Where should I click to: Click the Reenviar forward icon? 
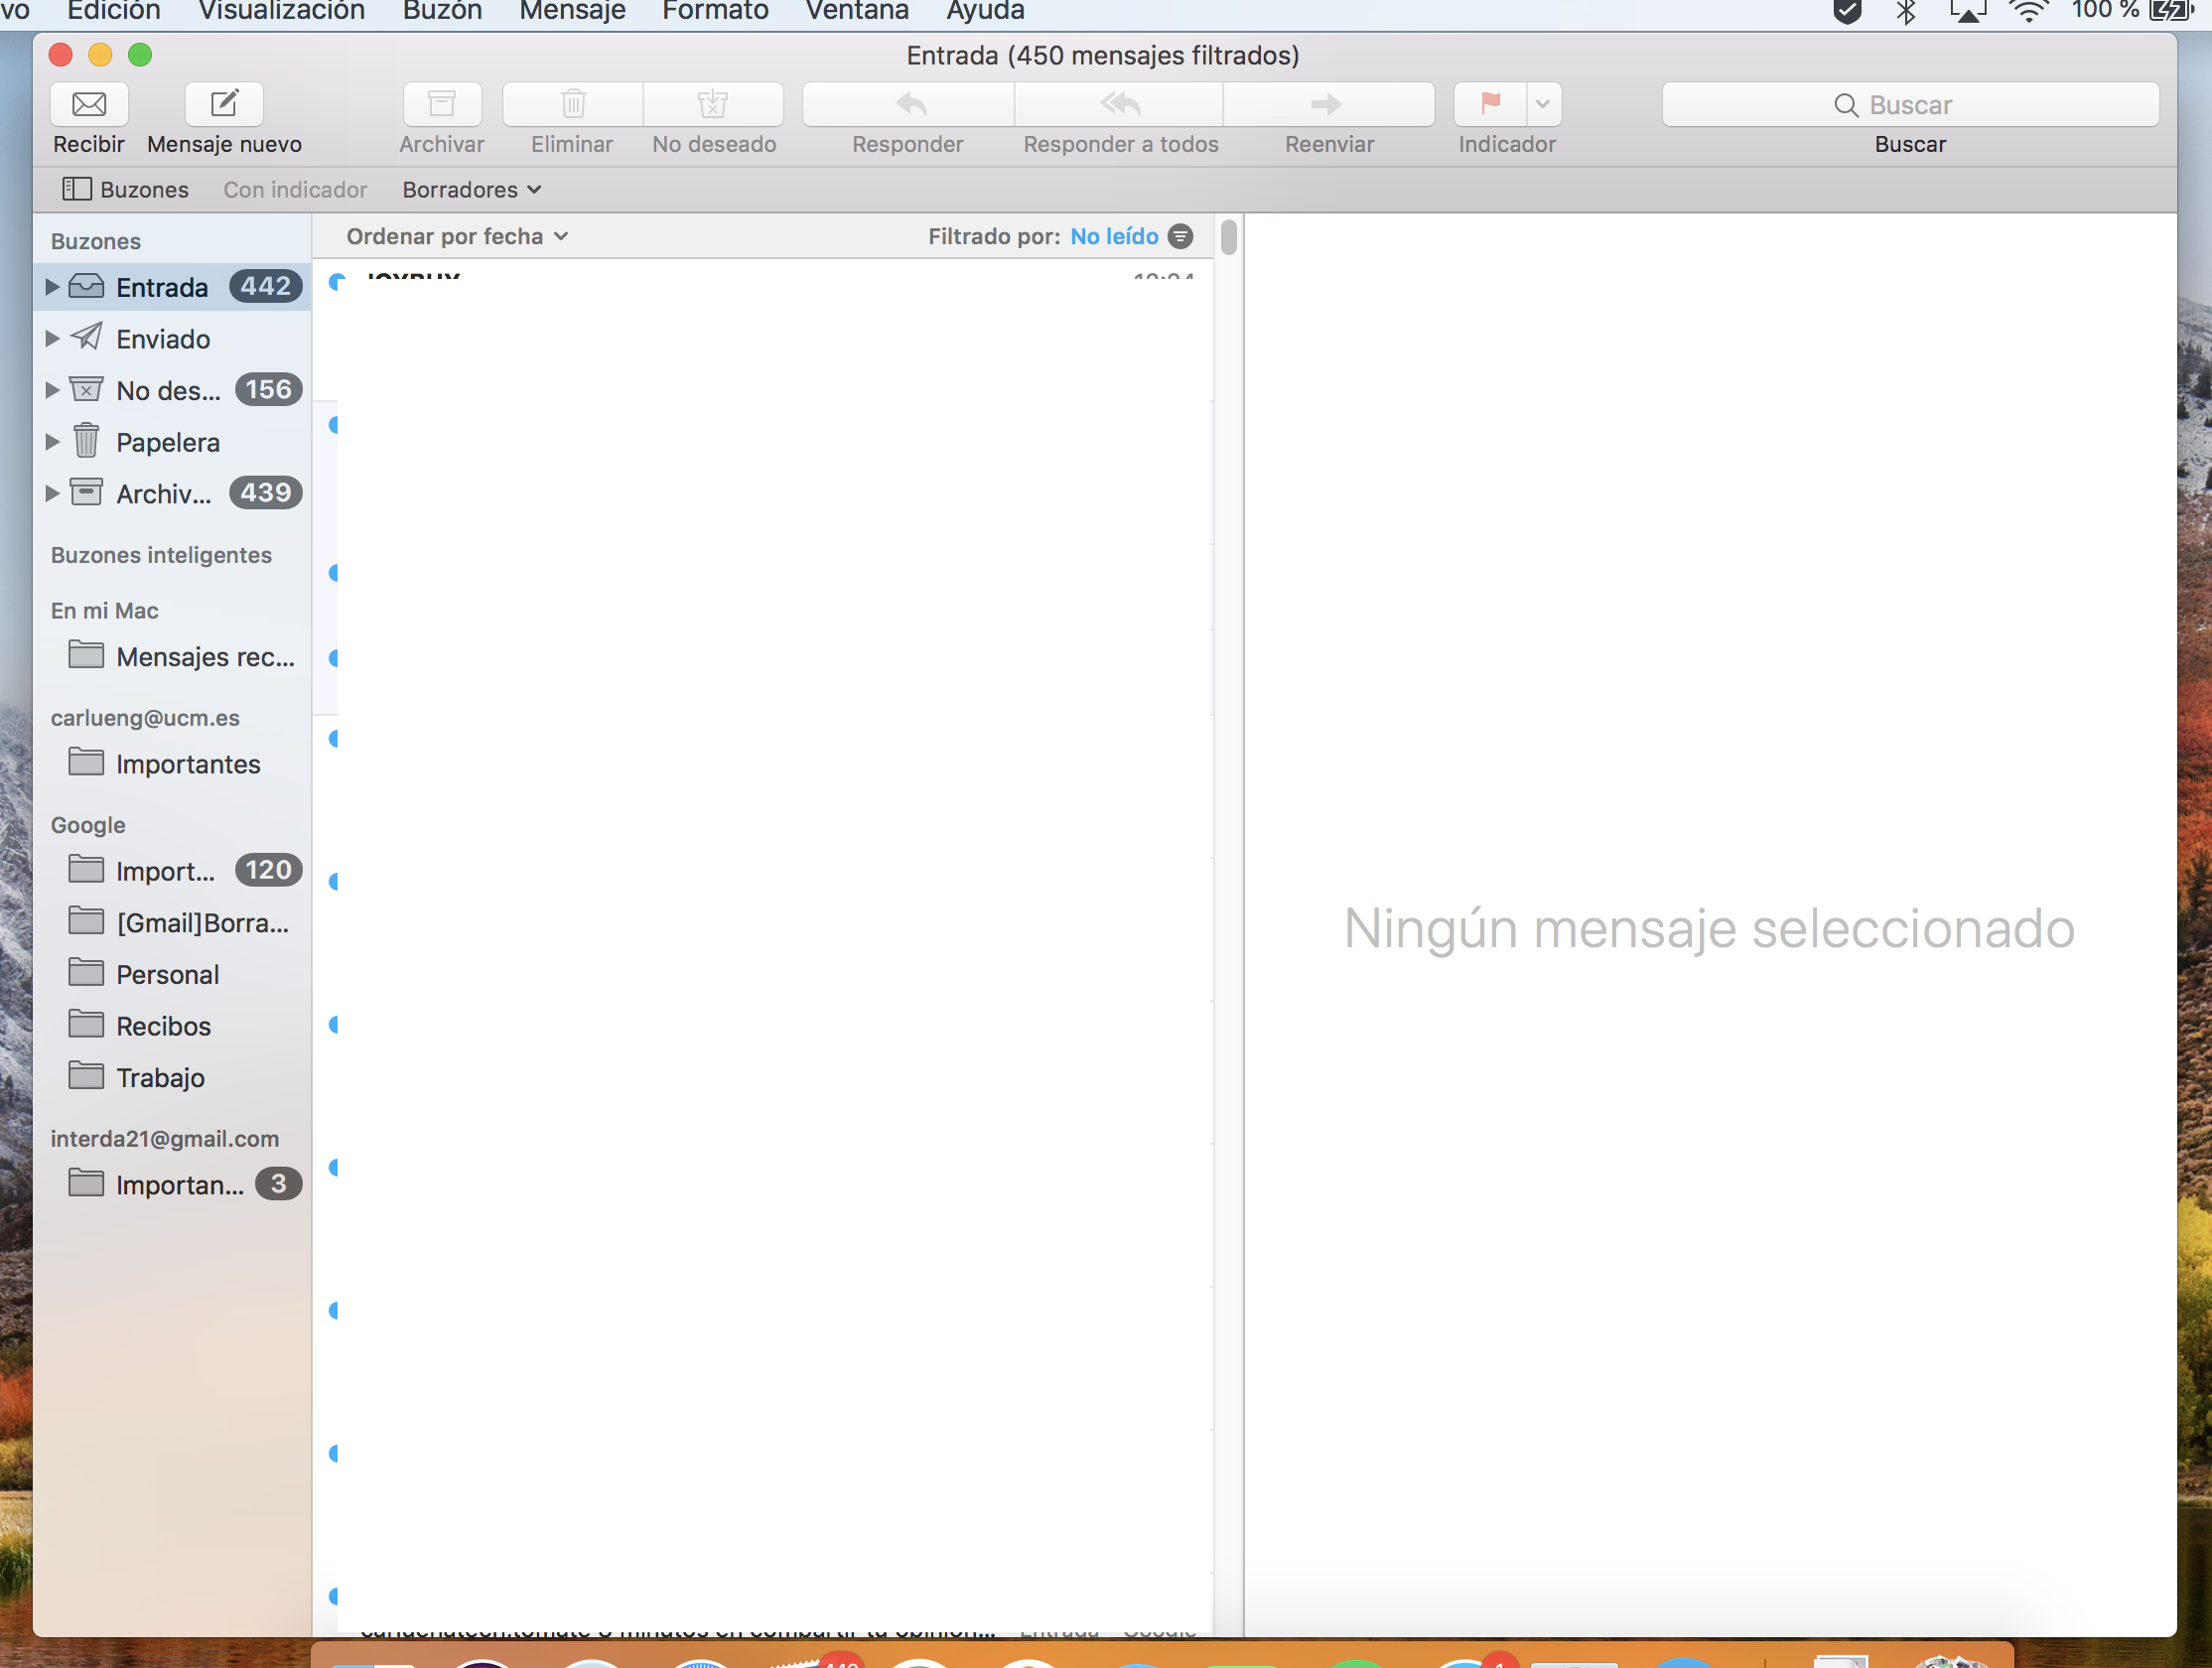click(1328, 104)
